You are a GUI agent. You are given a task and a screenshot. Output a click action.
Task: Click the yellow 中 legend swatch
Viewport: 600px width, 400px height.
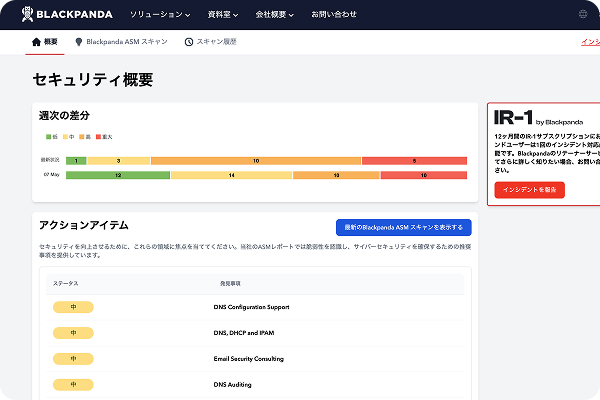click(65, 137)
